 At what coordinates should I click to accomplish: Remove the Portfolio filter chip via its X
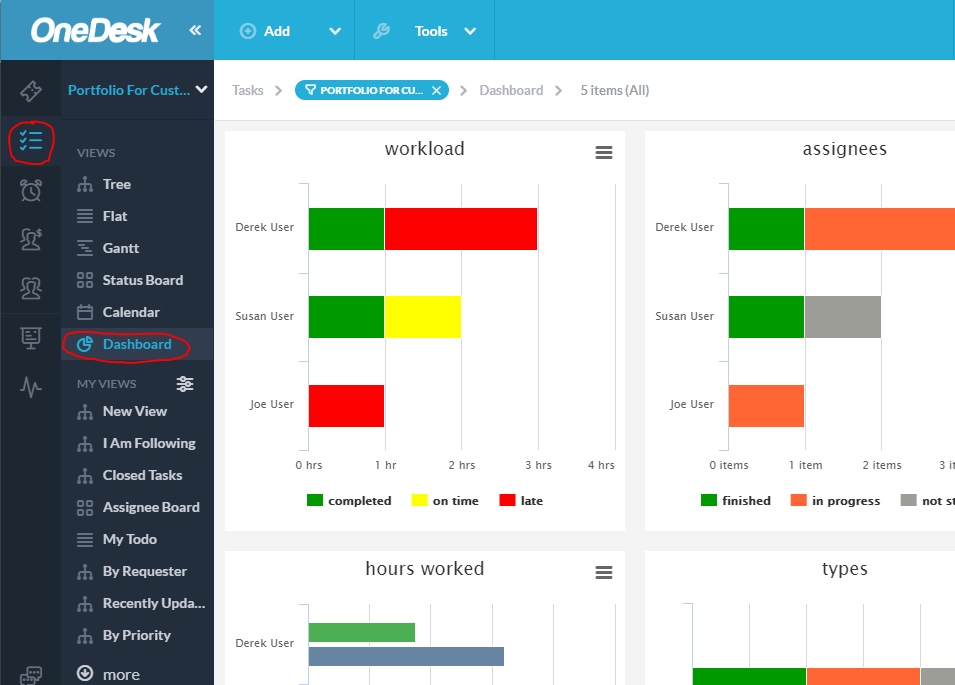pos(435,89)
